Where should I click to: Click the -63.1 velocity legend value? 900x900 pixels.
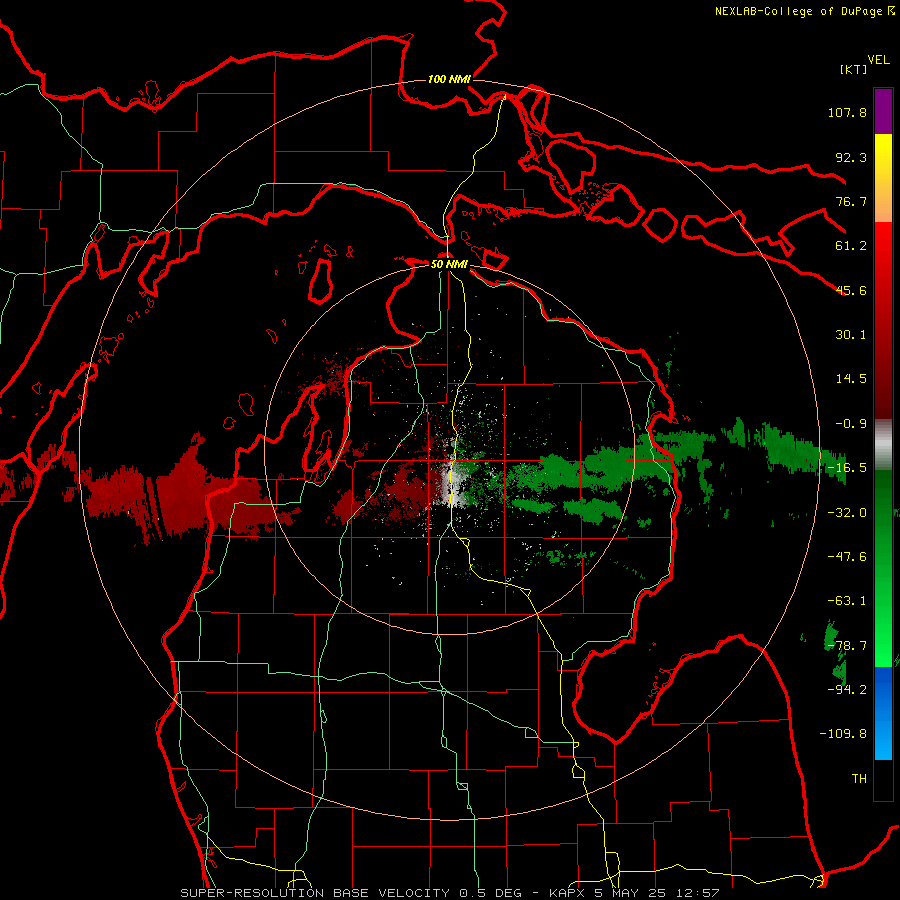tap(847, 601)
